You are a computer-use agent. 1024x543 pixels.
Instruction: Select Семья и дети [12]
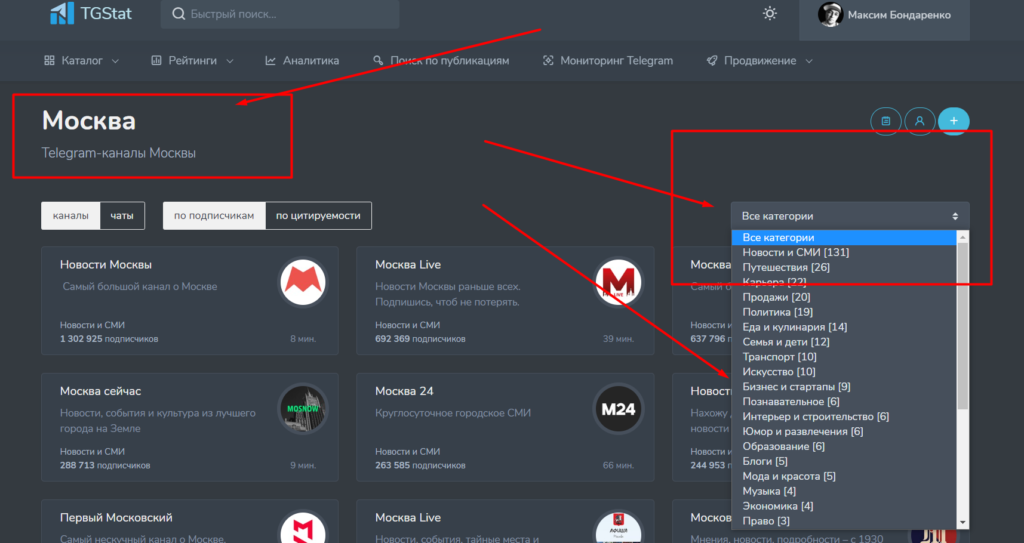[x=844, y=342]
